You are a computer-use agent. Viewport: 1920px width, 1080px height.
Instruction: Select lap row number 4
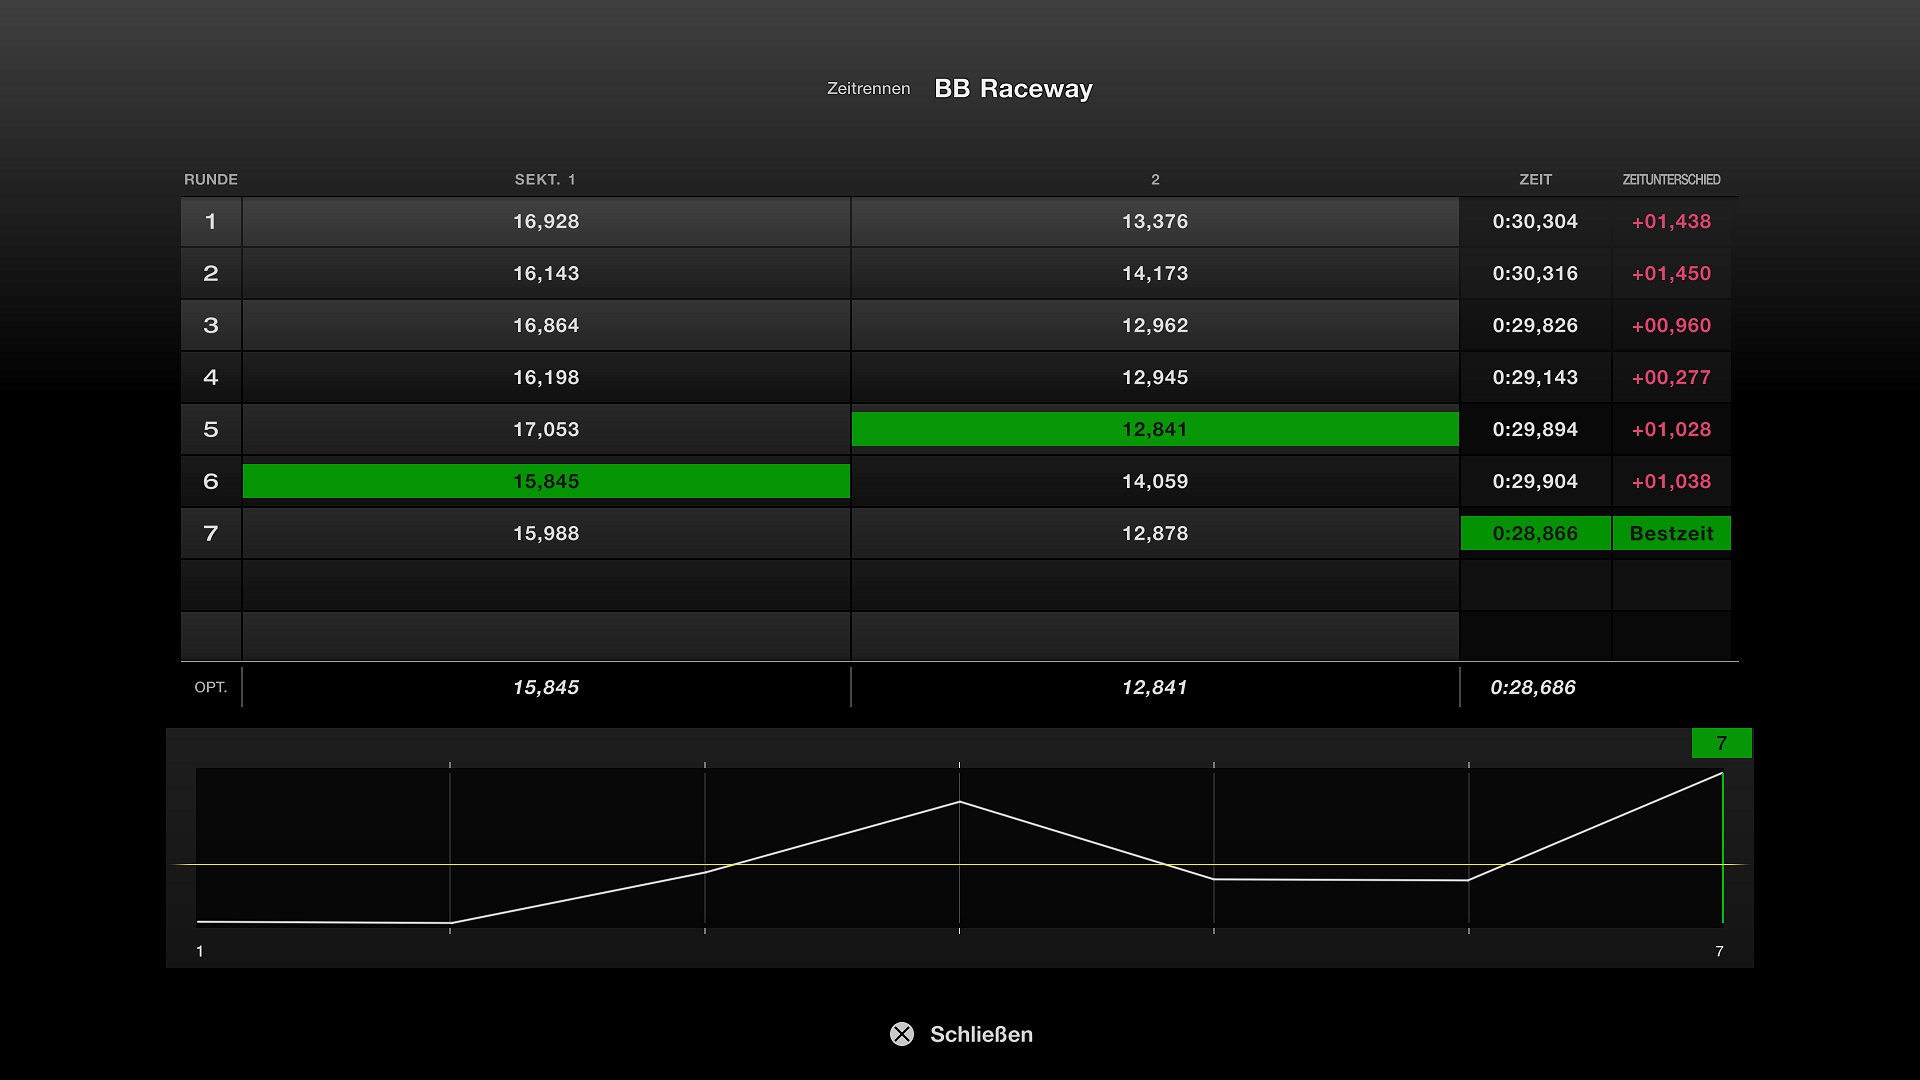pyautogui.click(x=211, y=377)
